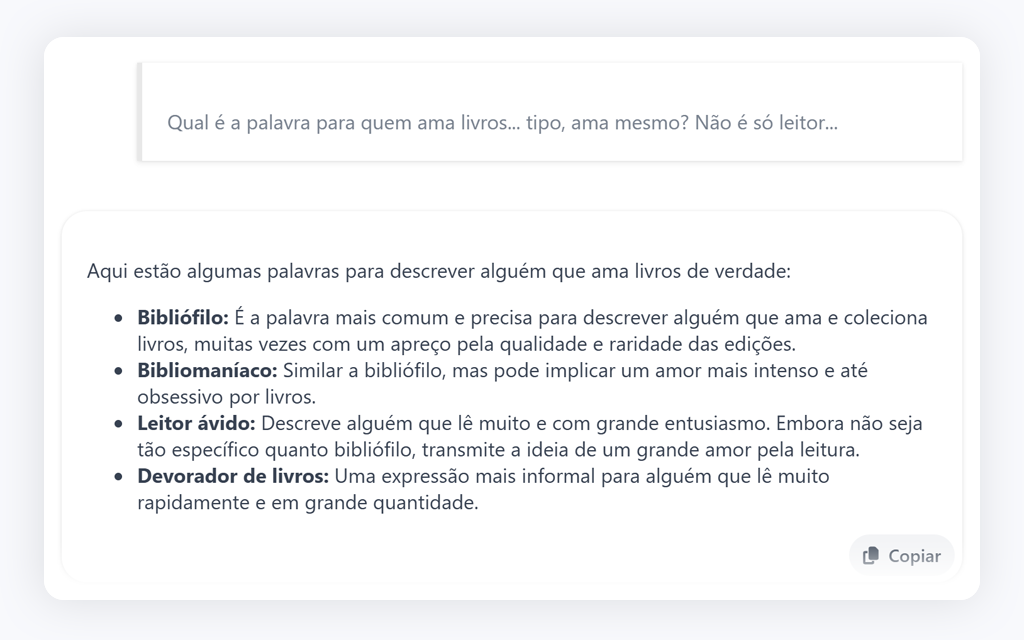Click the bullet dot before Devorador de livros
1024x640 pixels.
118,476
